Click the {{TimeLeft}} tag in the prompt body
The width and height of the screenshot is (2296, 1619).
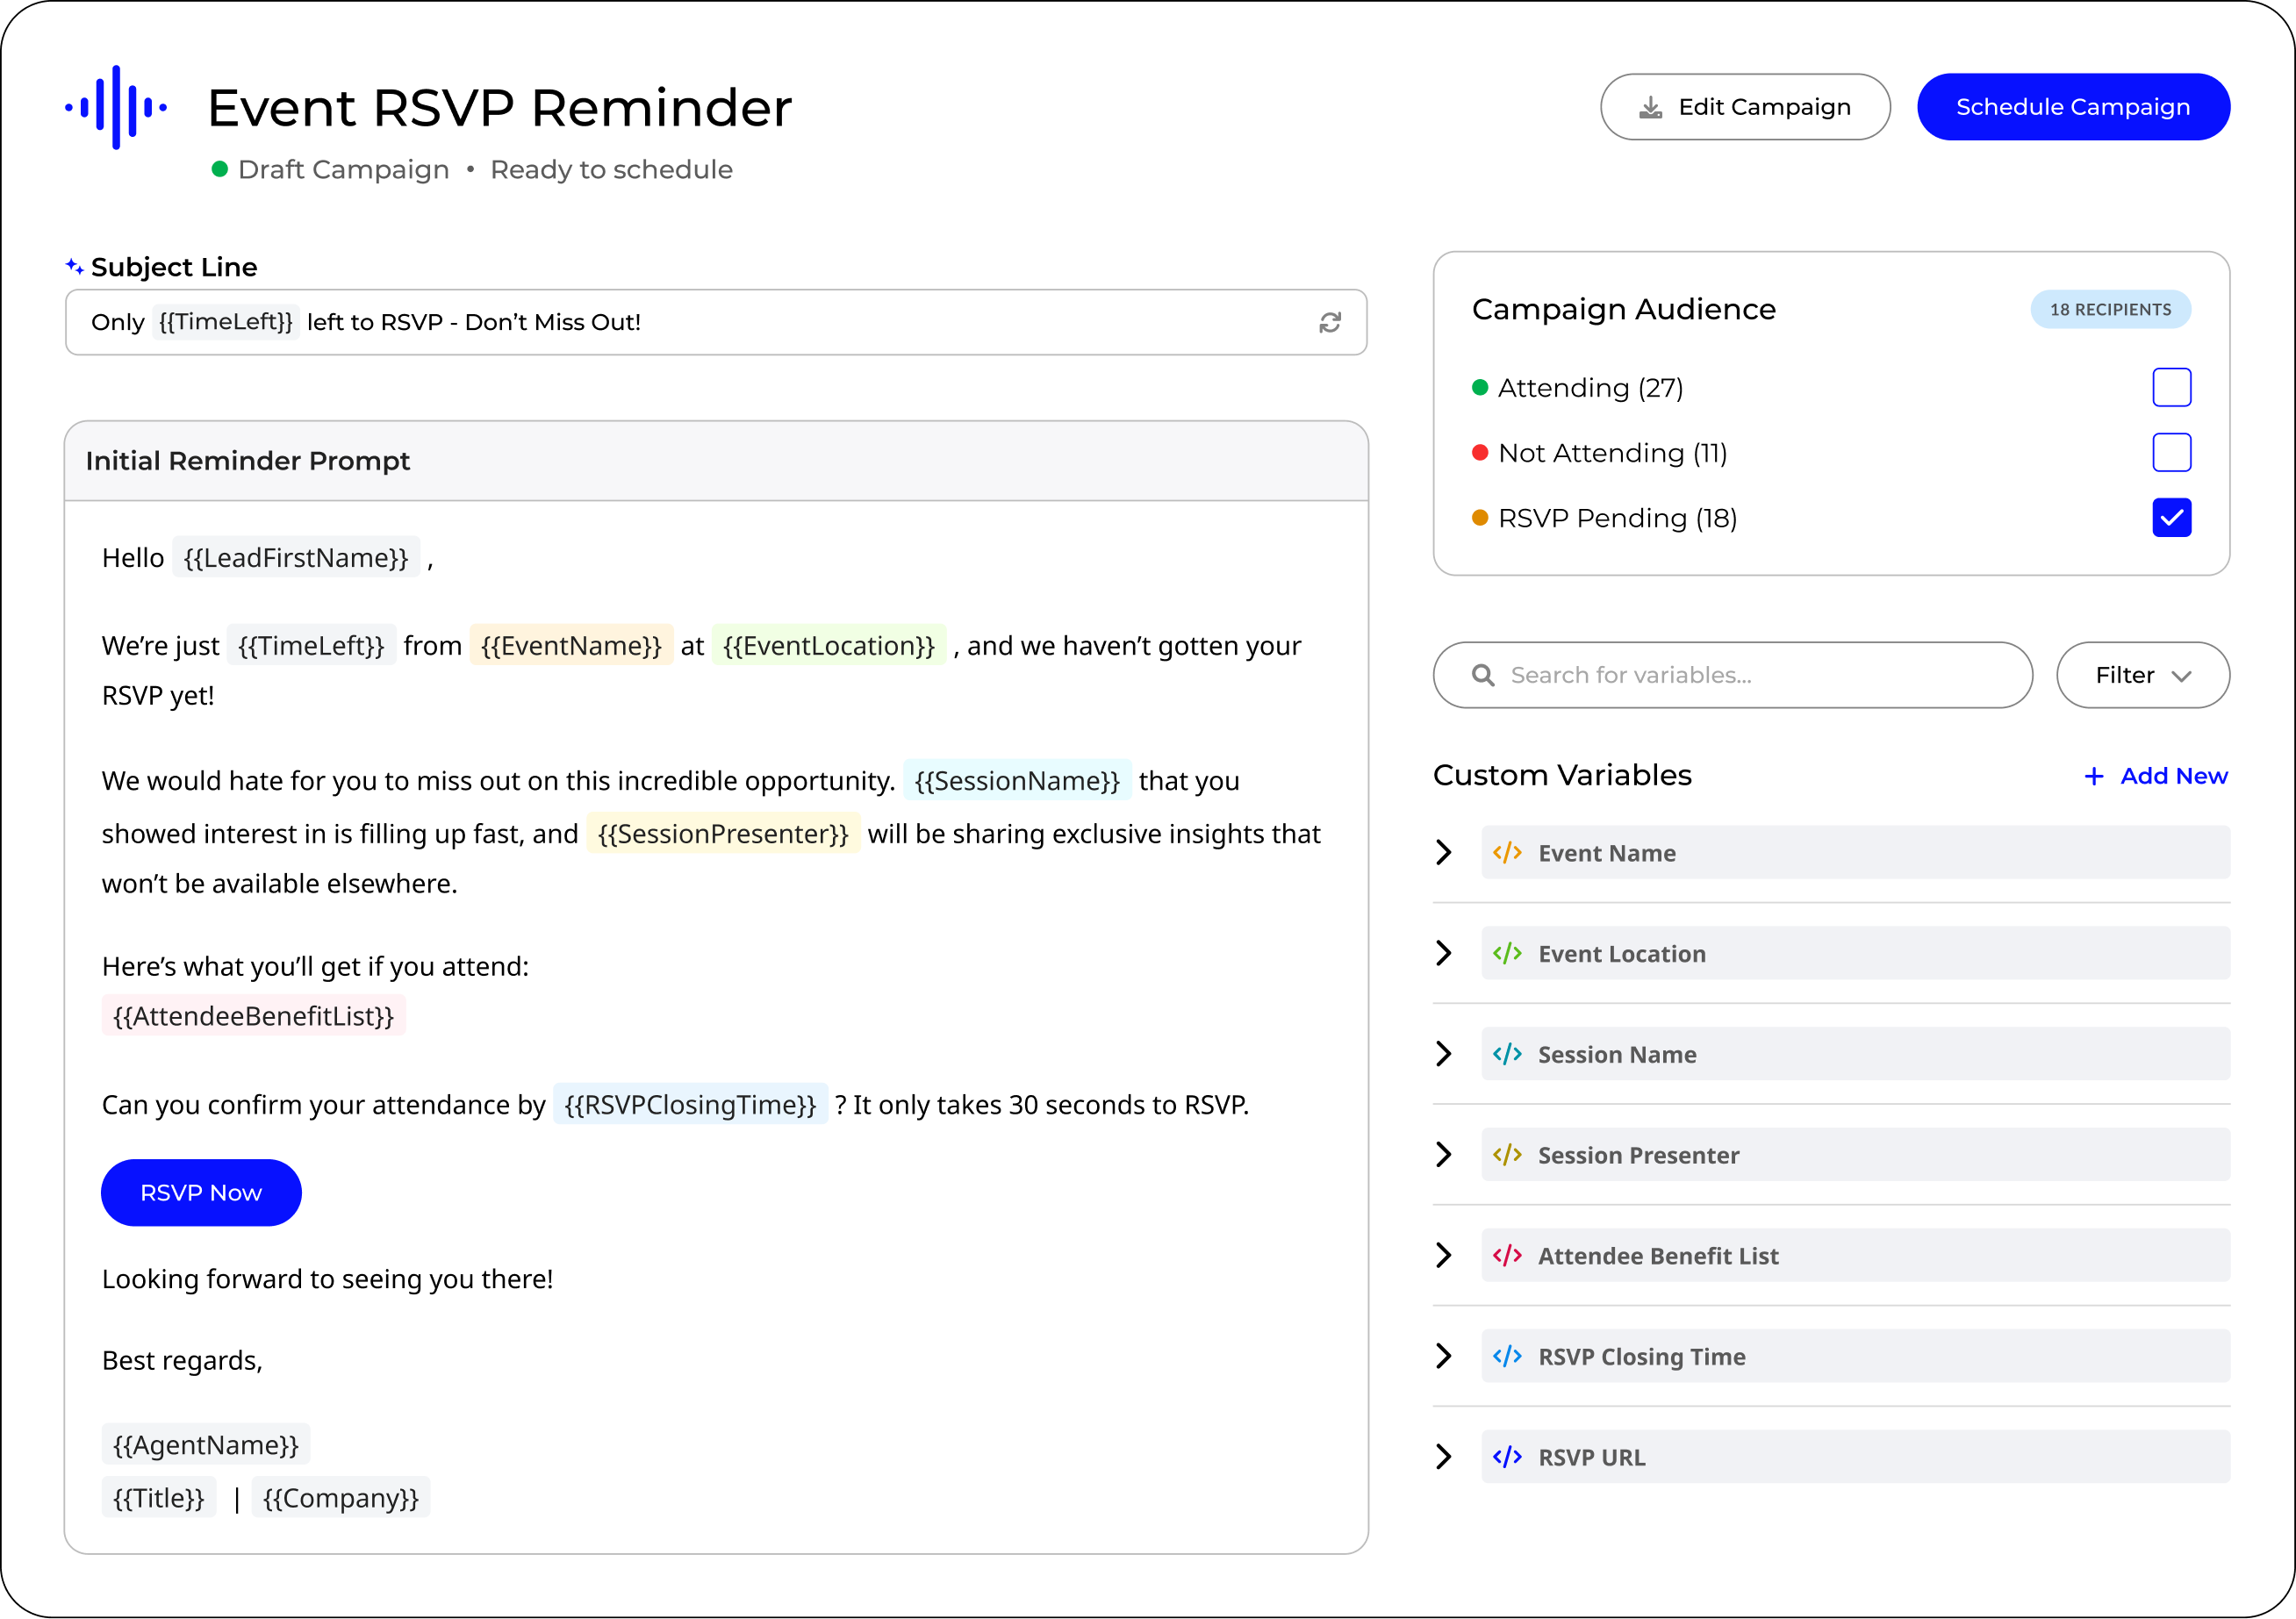click(x=311, y=646)
